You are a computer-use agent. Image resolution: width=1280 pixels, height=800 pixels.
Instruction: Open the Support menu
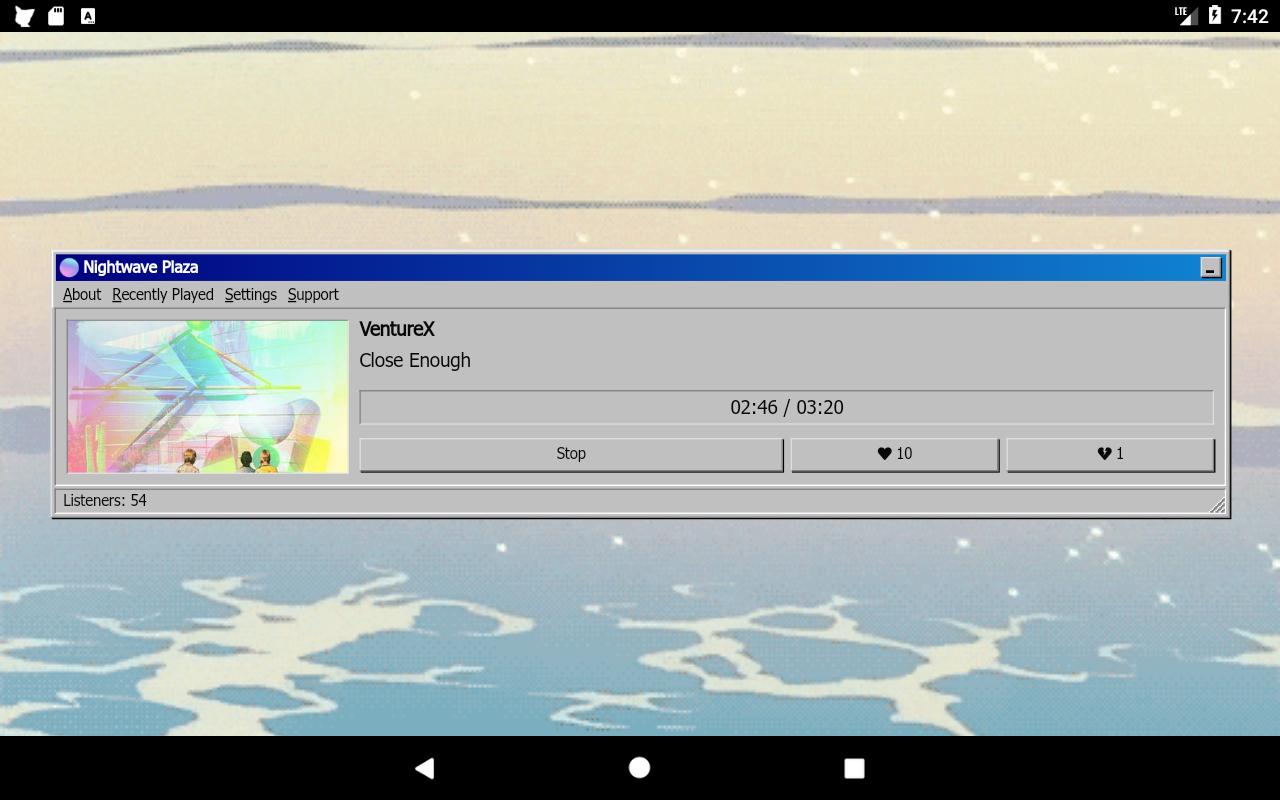[x=313, y=294]
